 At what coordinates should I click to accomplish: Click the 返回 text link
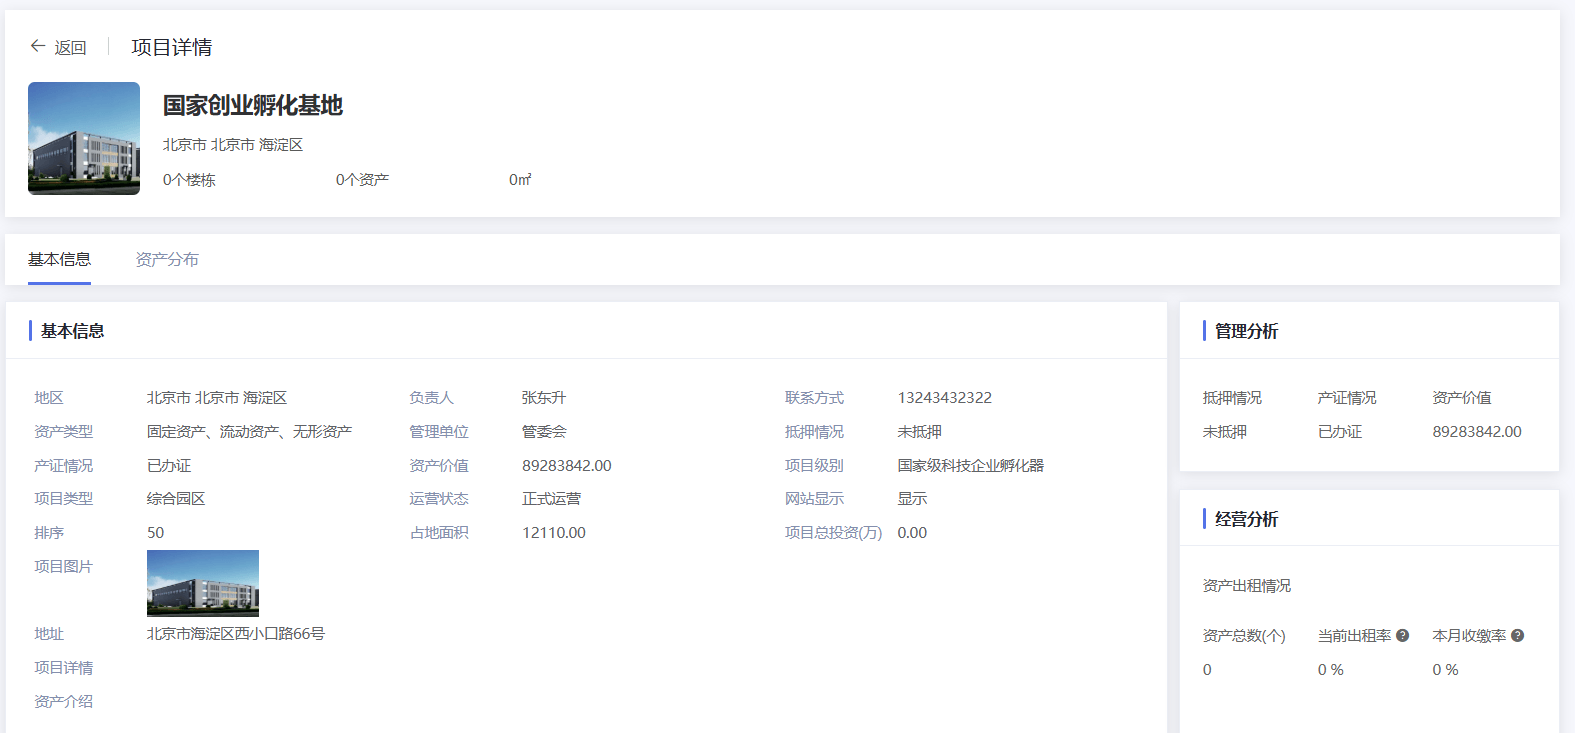tap(70, 48)
